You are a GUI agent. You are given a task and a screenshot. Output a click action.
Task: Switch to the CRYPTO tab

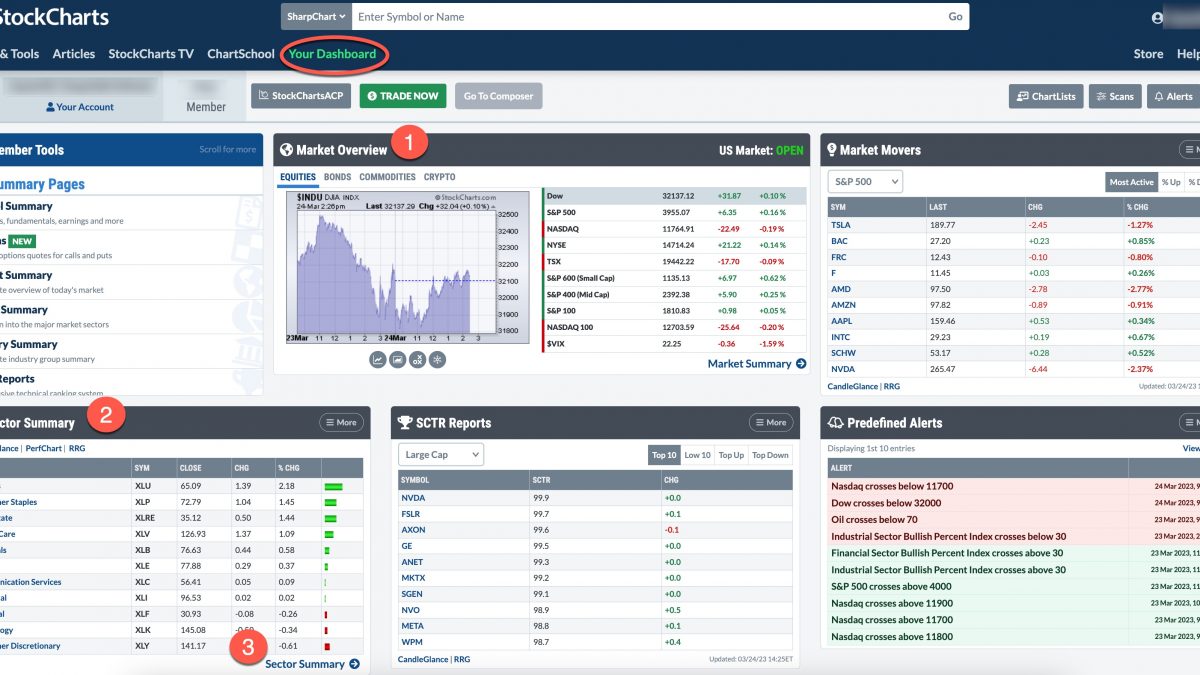click(x=439, y=177)
